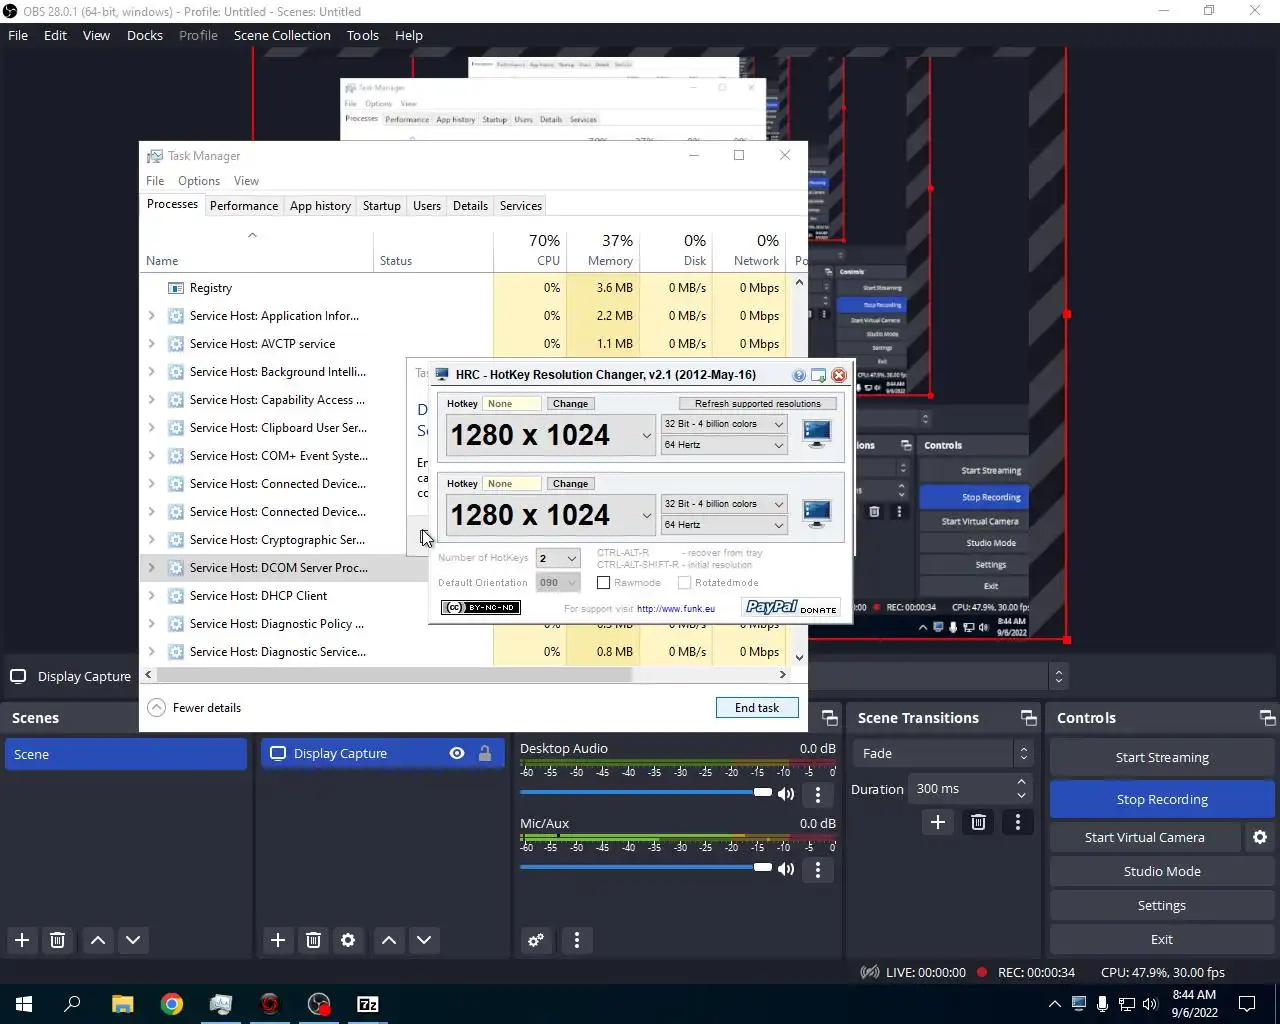
Task: Open the Scene Collection menu
Action: pos(282,35)
